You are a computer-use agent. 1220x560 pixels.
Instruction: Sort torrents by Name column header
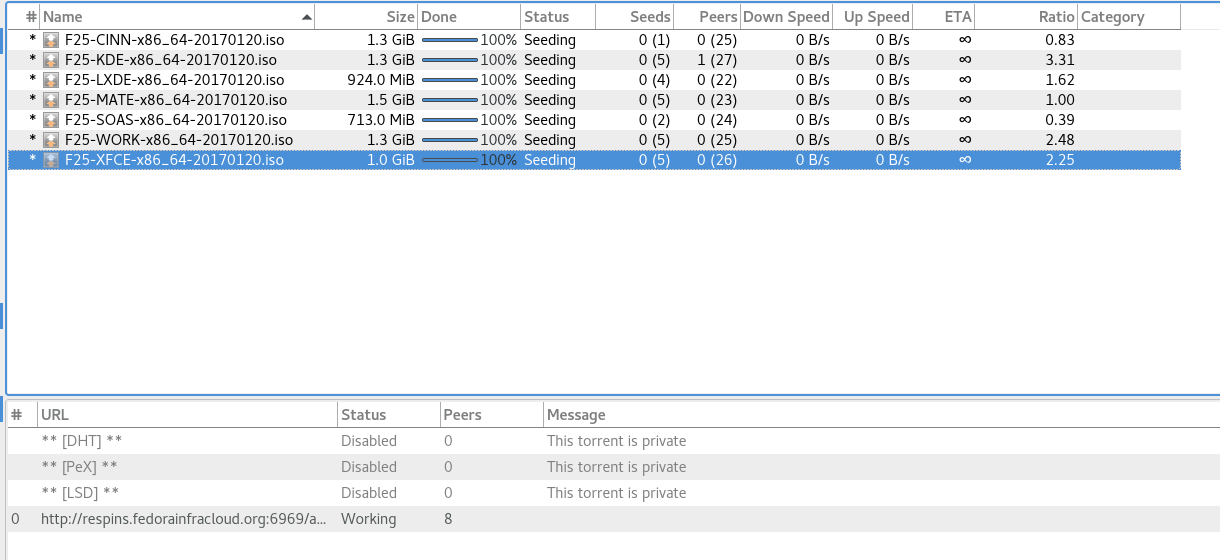pyautogui.click(x=177, y=17)
